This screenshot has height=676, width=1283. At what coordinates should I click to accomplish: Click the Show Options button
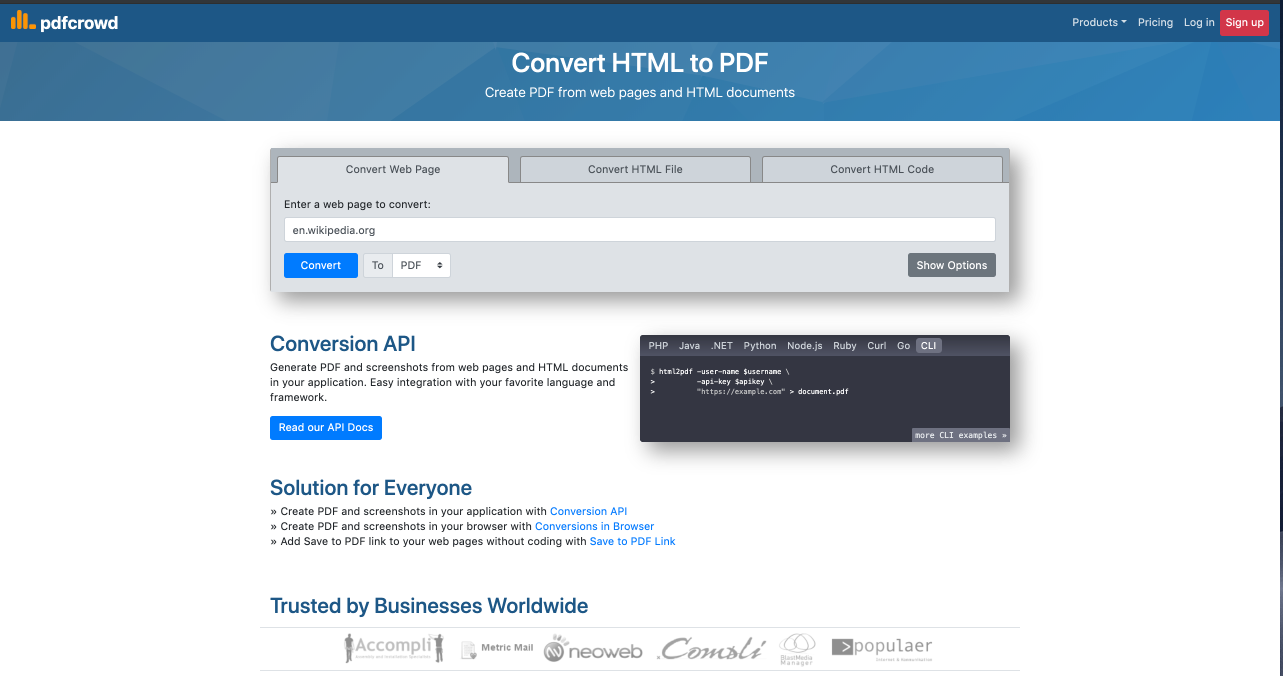[951, 265]
